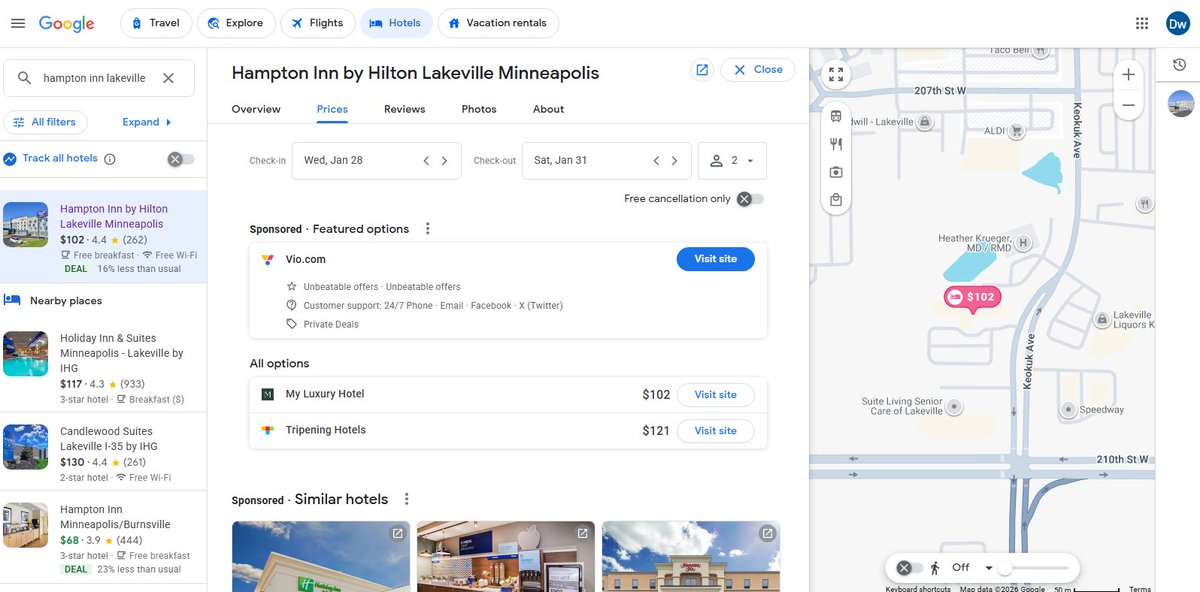The image size is (1200, 592).
Task: Switch to the Photos tab
Action: coord(479,109)
